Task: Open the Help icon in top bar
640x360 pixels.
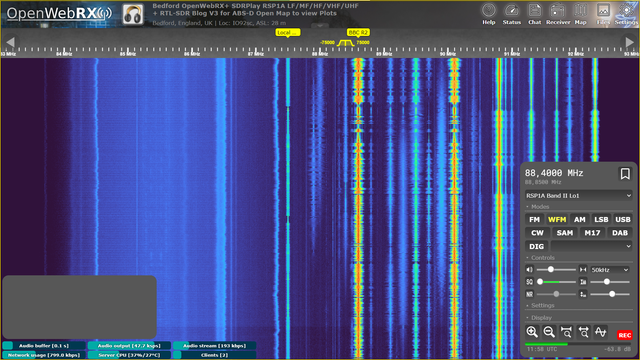Action: point(489,14)
